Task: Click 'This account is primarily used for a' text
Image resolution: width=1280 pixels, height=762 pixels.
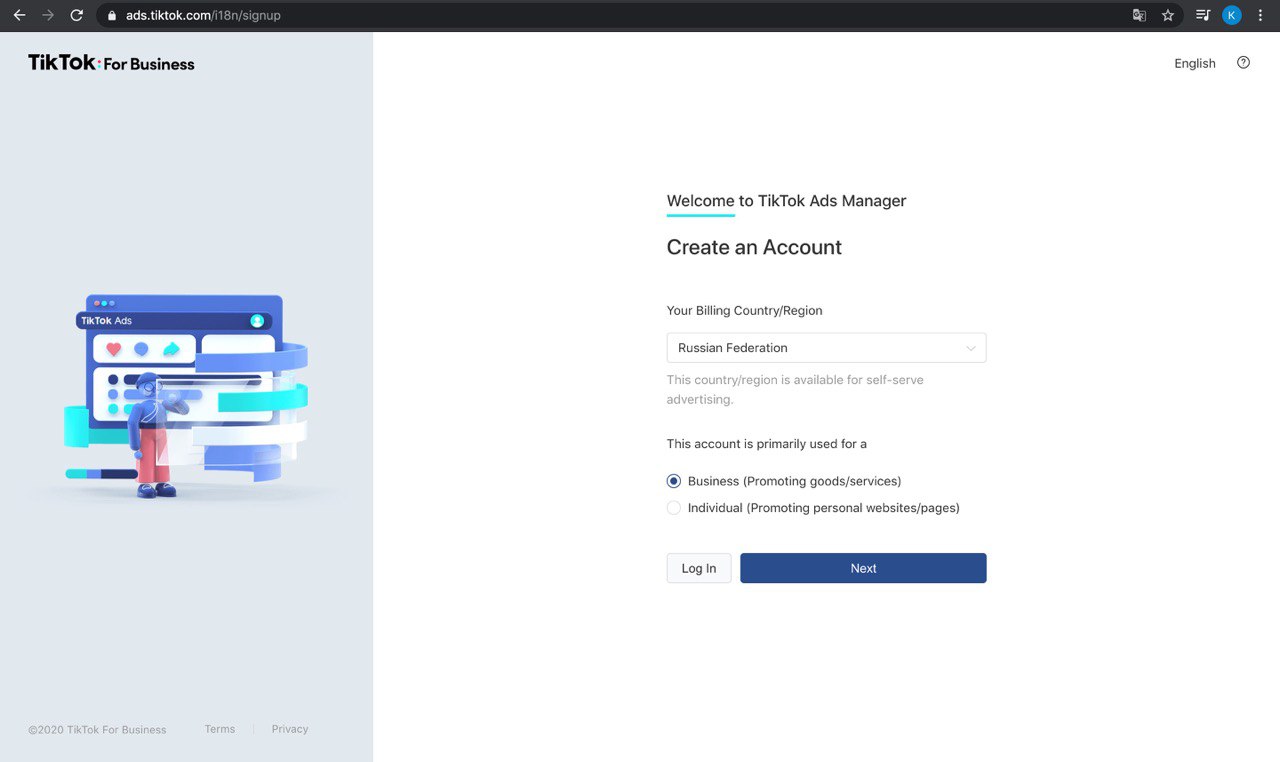Action: (x=767, y=444)
